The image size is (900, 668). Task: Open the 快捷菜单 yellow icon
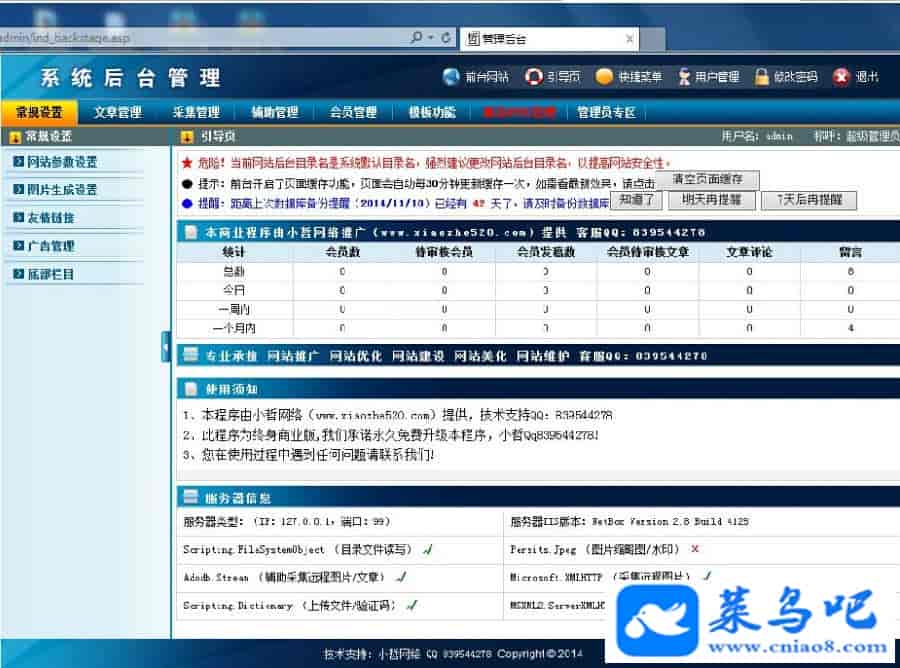[604, 77]
